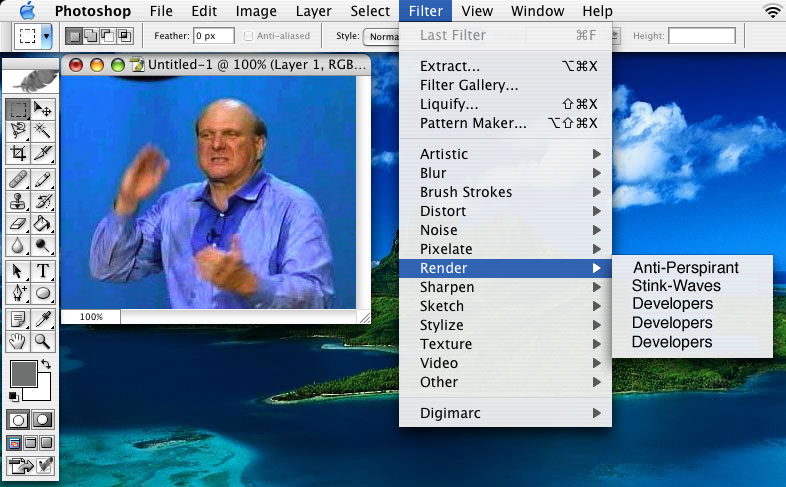Viewport: 786px width, 487px height.
Task: Click the Wi-Fi status icon
Action: click(772, 11)
